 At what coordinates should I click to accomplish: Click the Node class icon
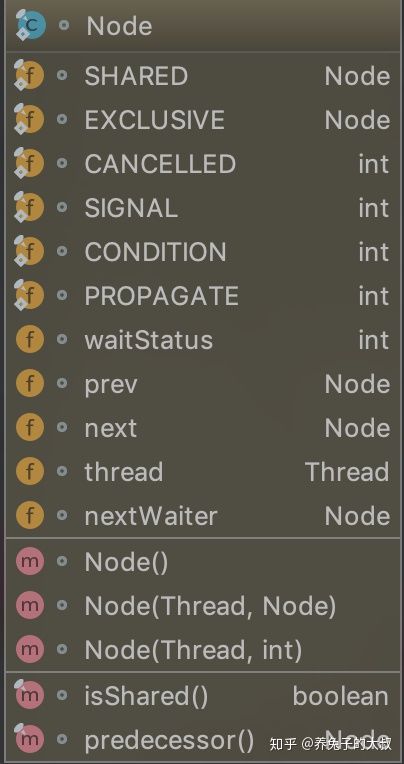pyautogui.click(x=30, y=25)
